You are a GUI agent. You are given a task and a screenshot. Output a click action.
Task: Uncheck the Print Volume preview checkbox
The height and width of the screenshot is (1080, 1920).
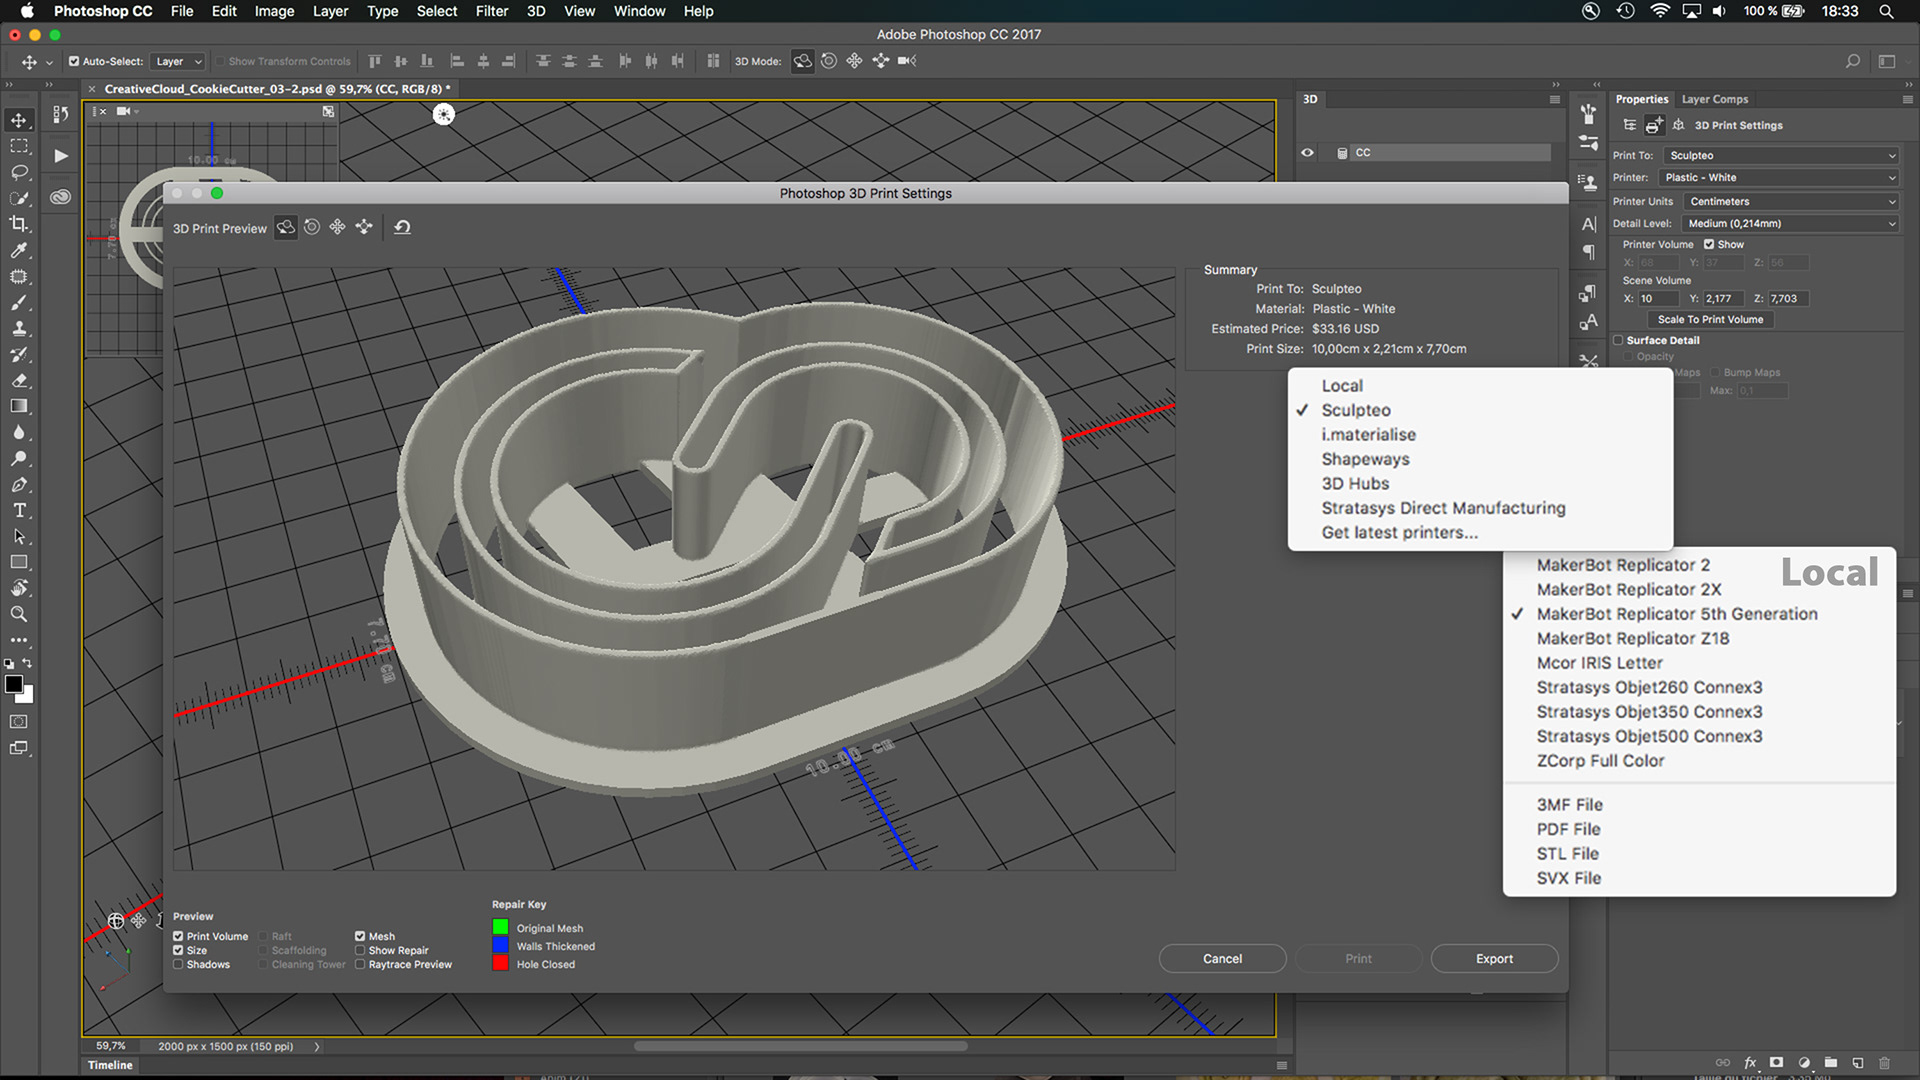click(x=178, y=937)
